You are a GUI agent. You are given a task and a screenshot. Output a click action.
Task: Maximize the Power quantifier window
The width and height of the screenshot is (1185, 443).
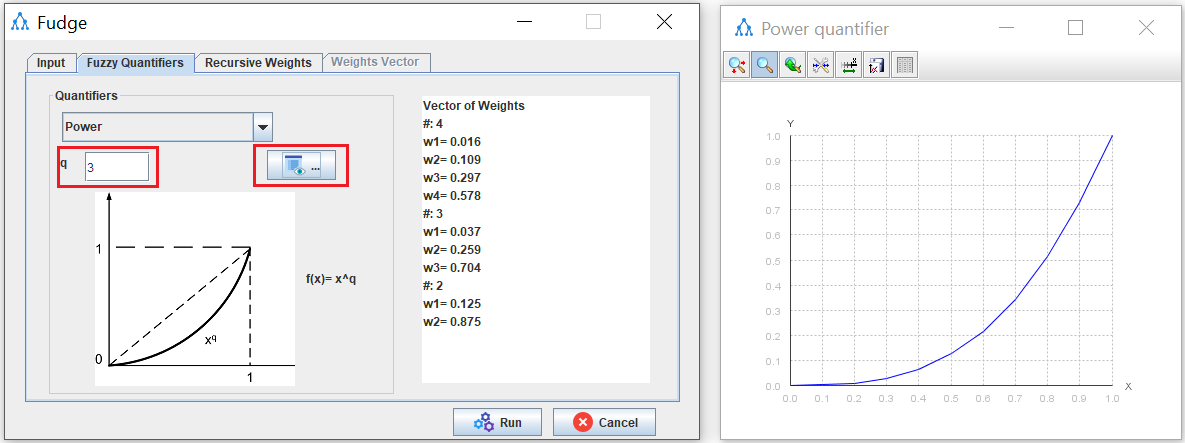point(1076,28)
